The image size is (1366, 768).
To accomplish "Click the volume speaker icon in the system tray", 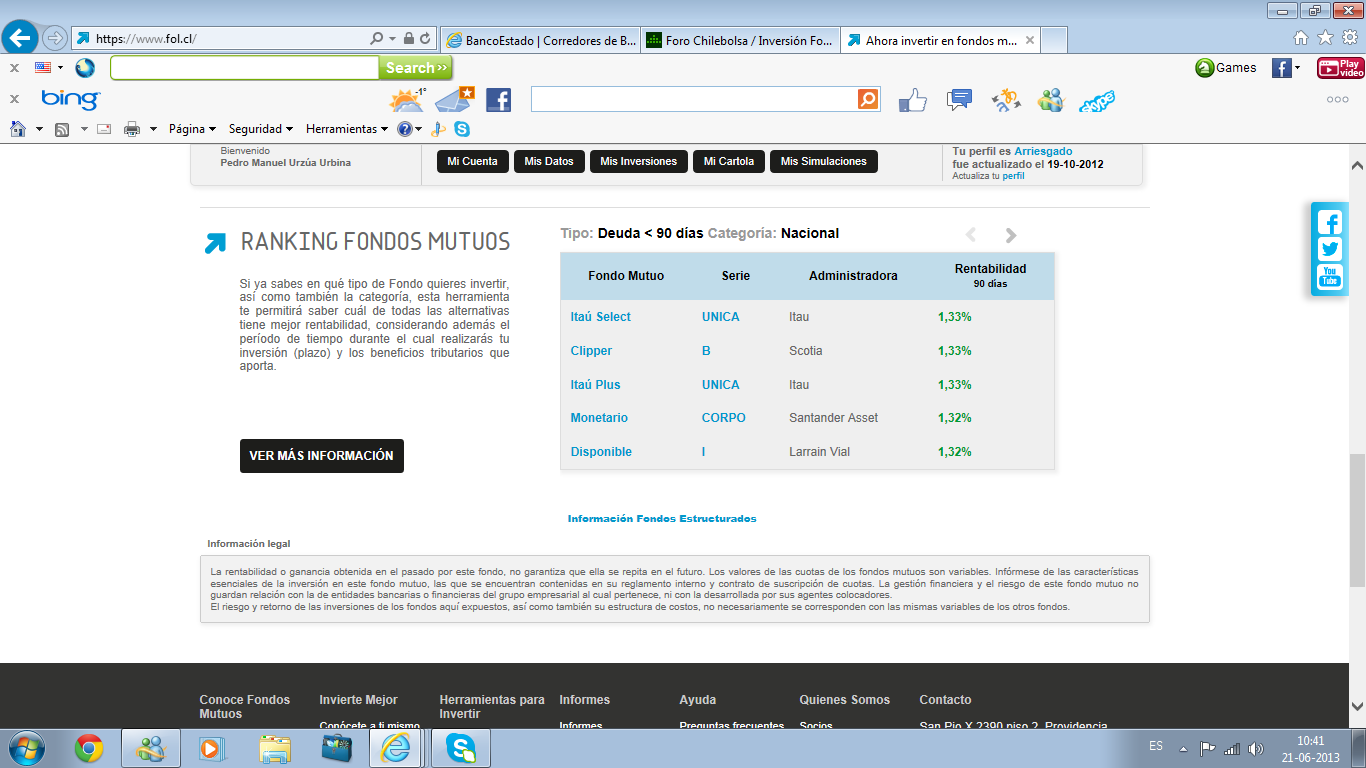I will coord(1256,748).
